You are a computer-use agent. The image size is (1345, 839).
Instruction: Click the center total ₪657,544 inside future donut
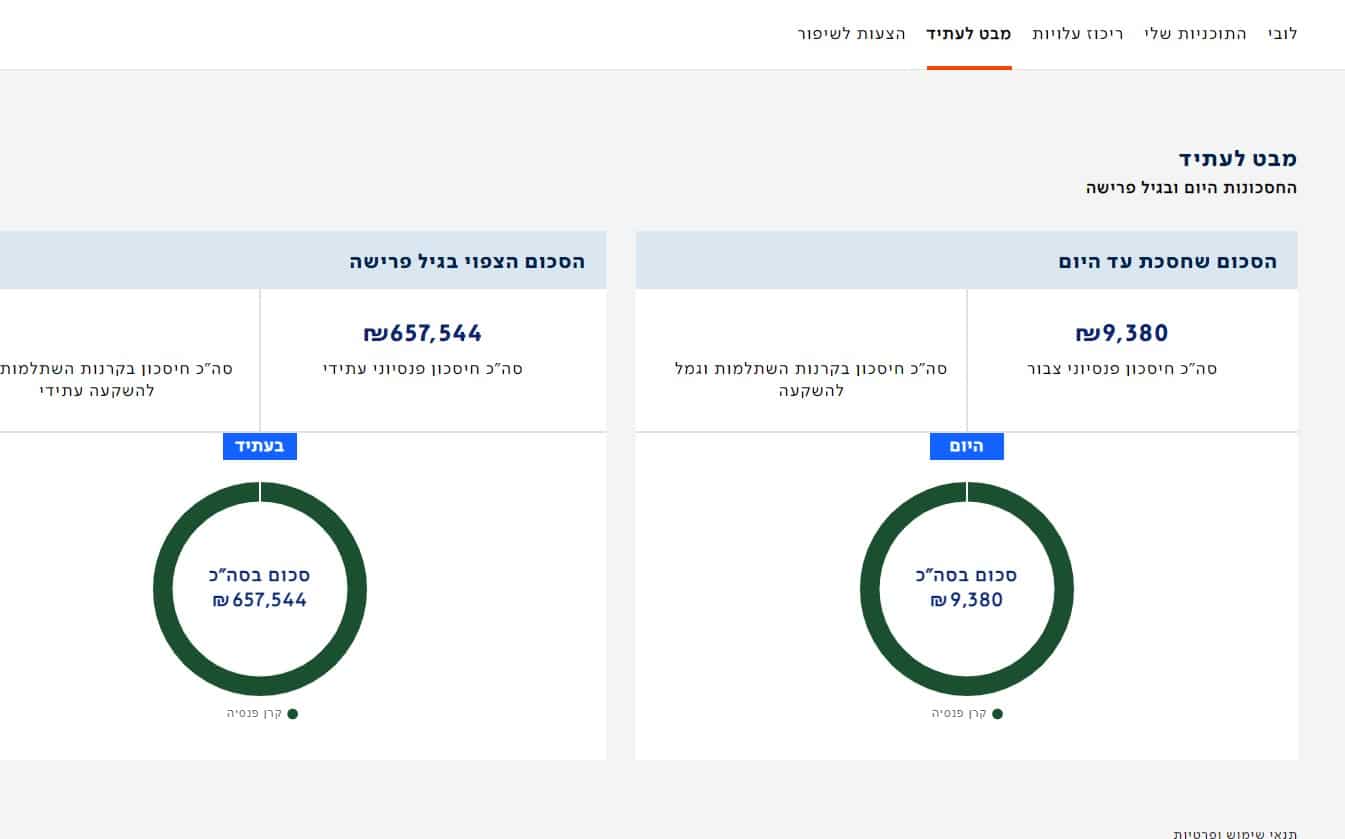(260, 600)
